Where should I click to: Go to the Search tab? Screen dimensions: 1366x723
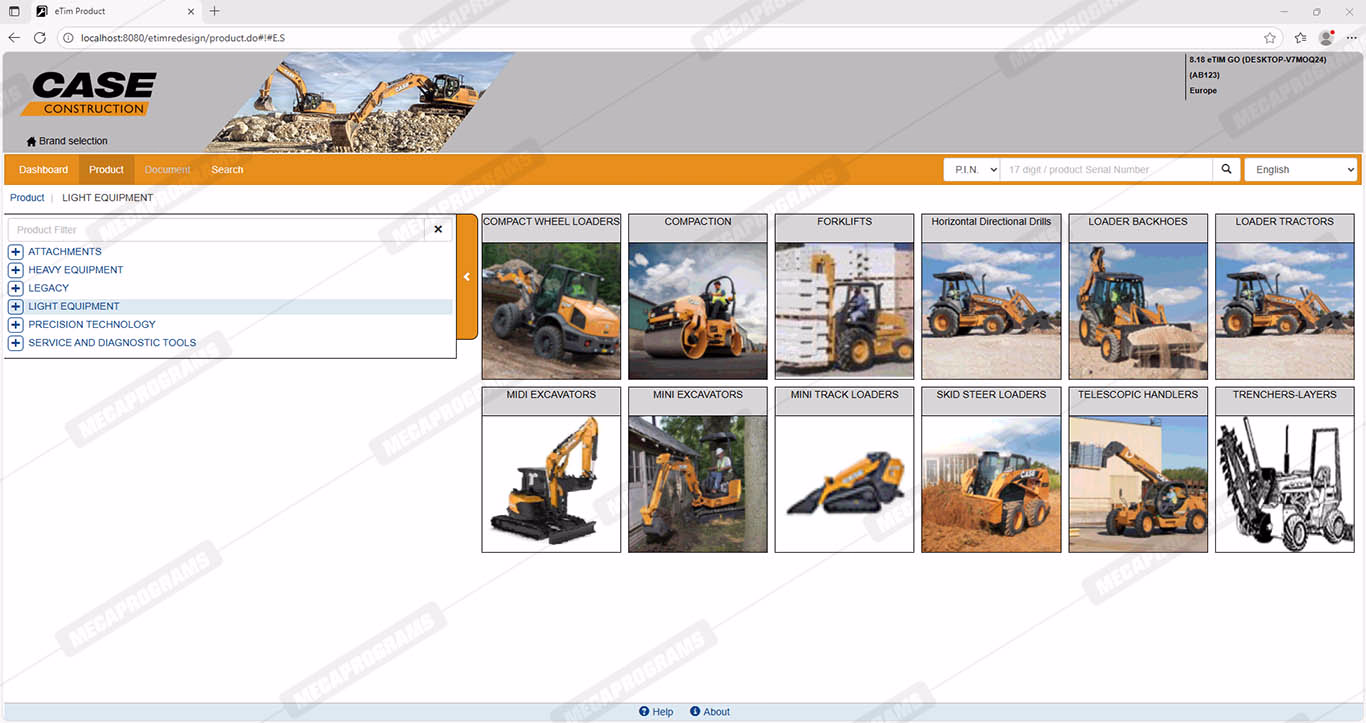227,170
